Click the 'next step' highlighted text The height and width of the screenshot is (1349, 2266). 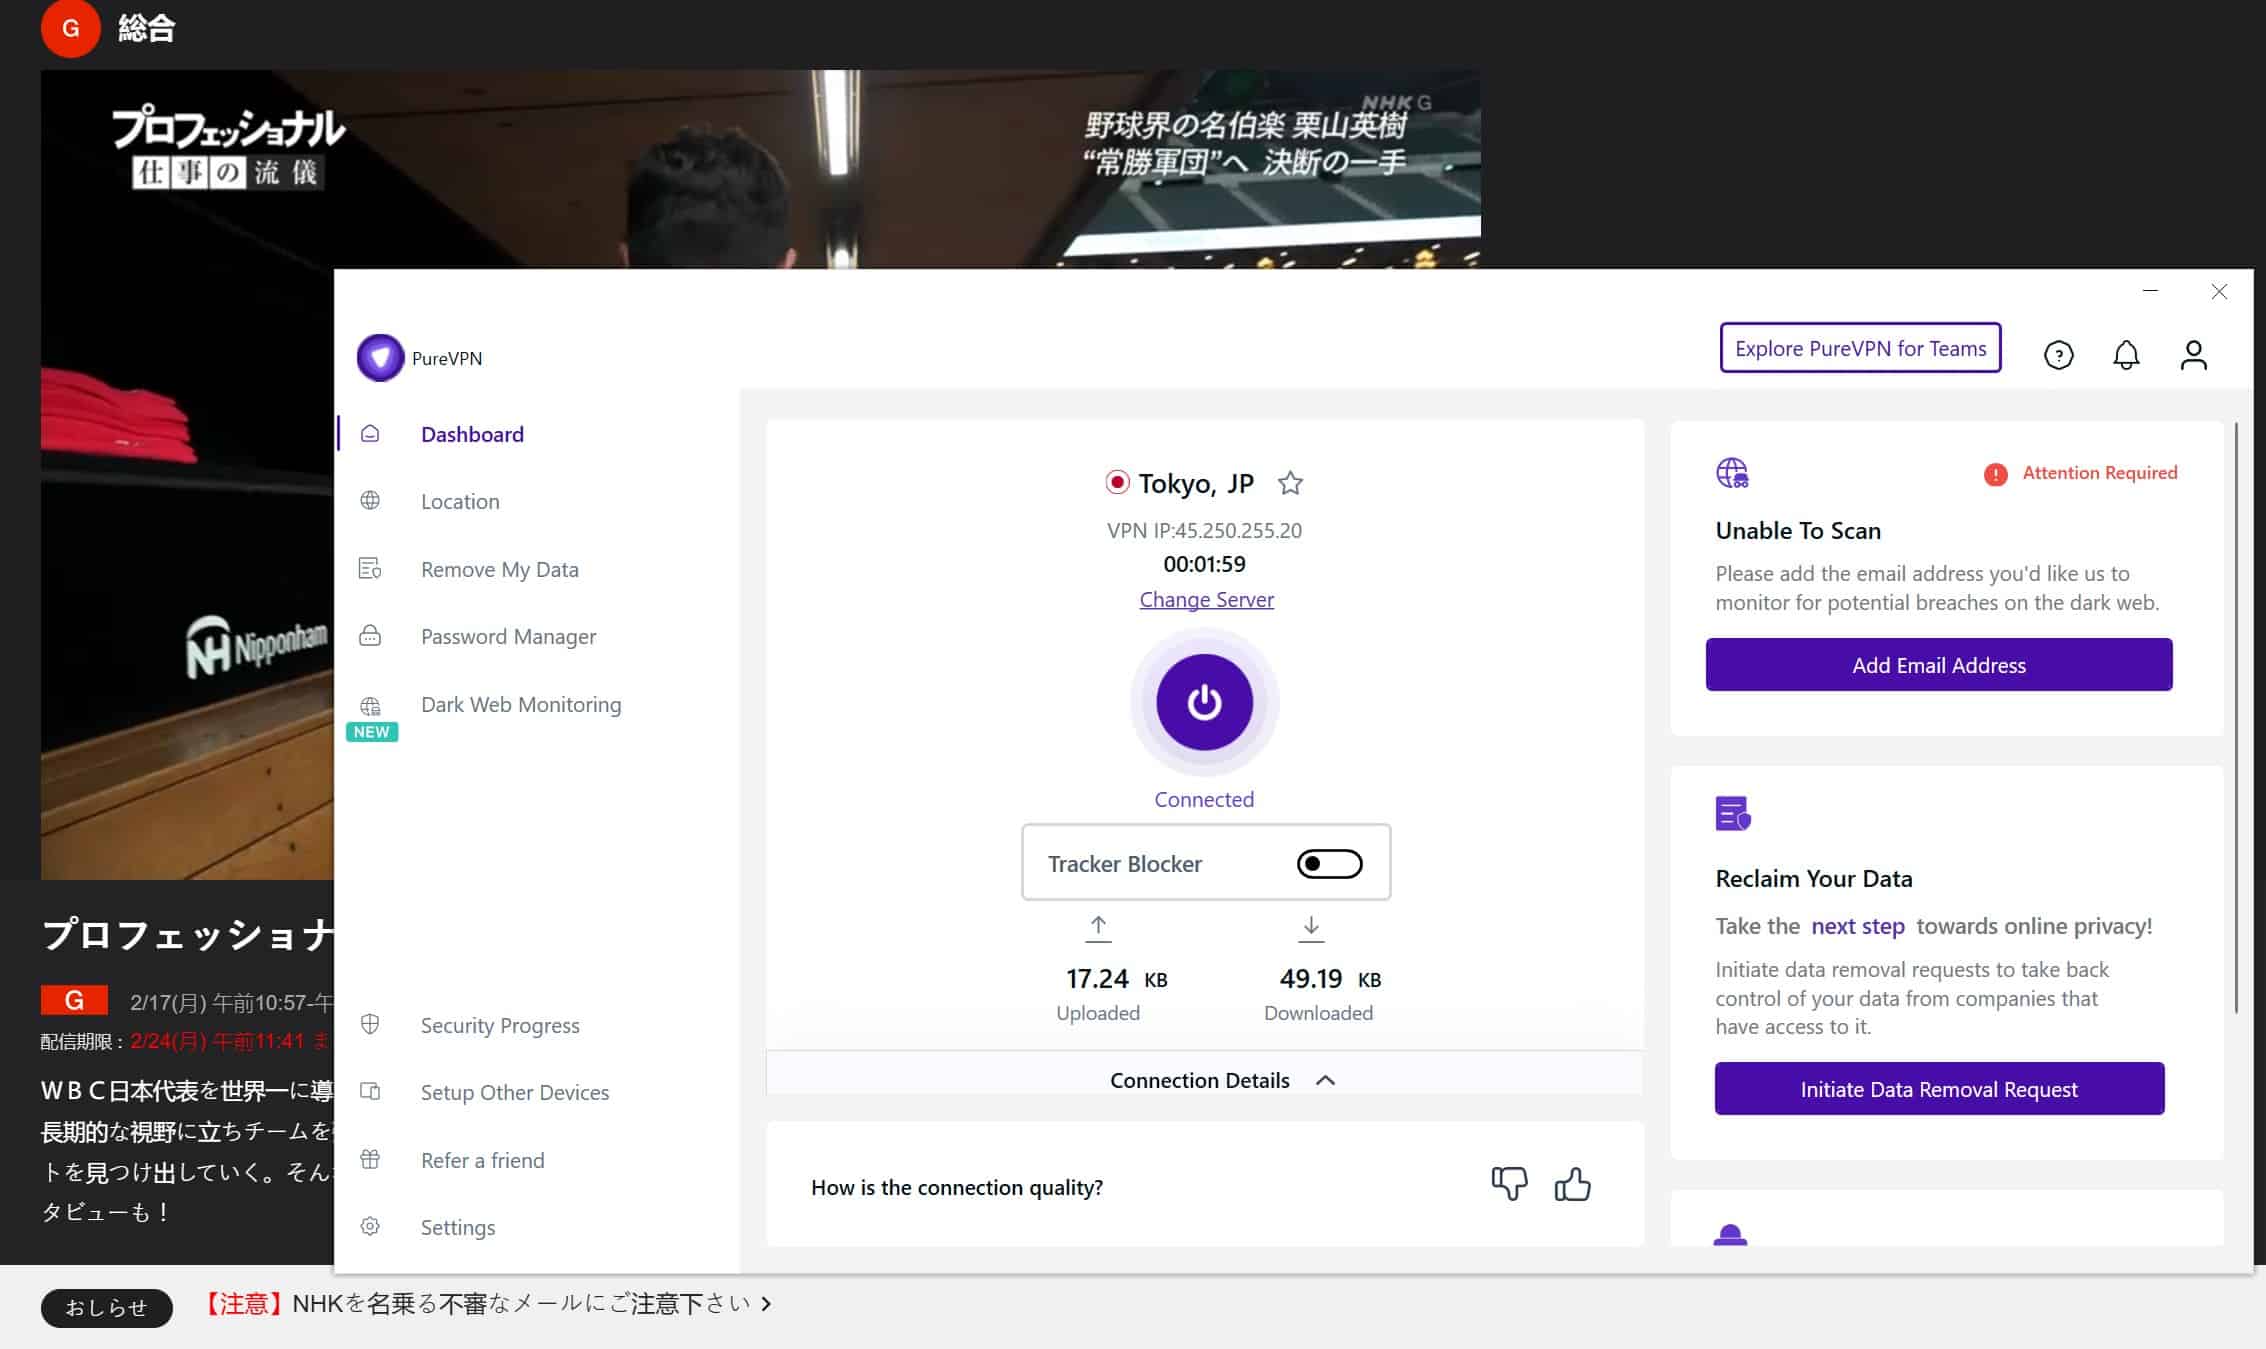(1858, 926)
